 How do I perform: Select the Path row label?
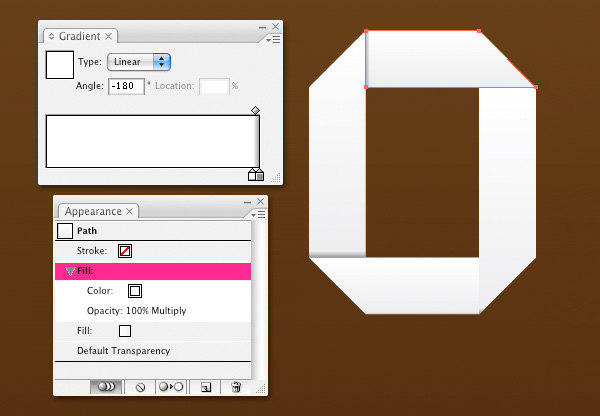coord(87,231)
